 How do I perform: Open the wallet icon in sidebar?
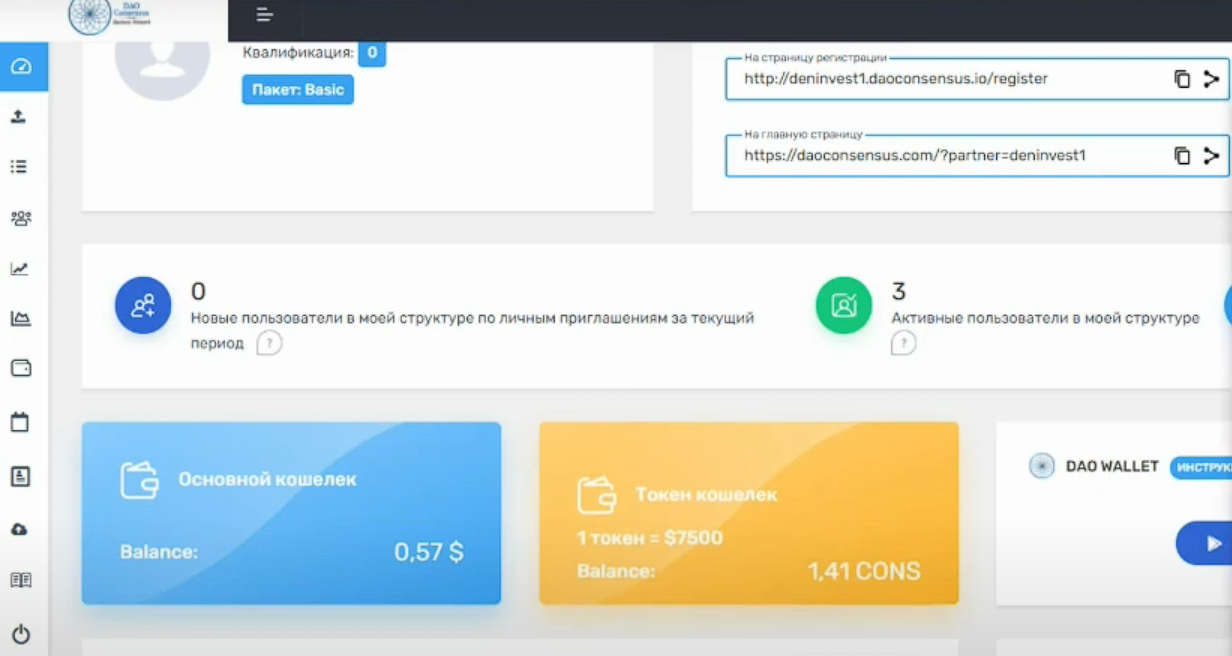pos(21,368)
